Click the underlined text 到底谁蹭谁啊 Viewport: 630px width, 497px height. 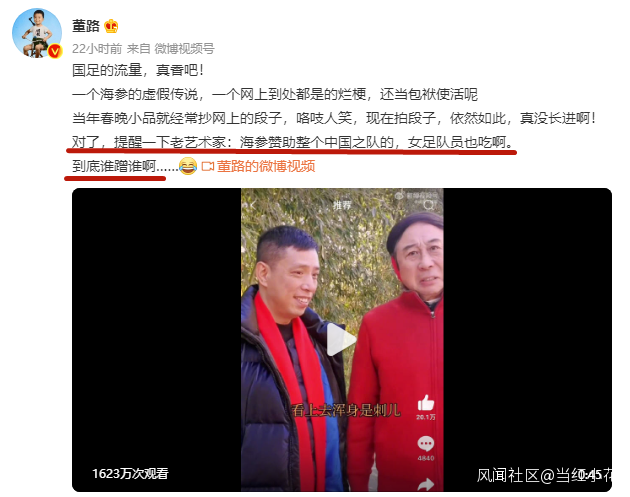tap(114, 166)
